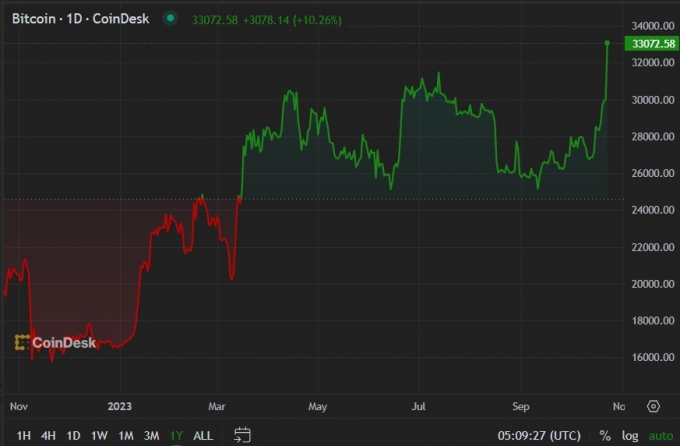Select the 1H time range
680x446 pixels.
coord(24,436)
